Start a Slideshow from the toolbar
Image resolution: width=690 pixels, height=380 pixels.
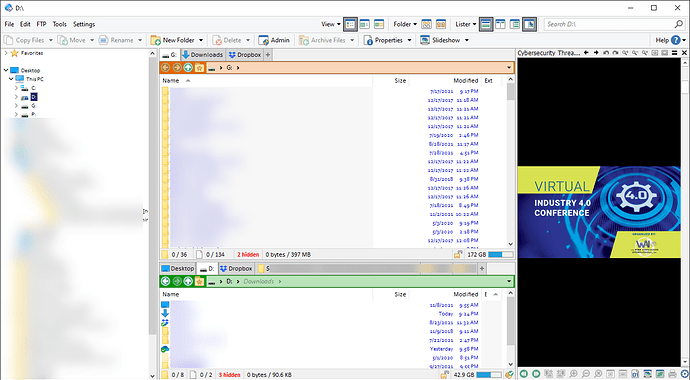(440, 40)
